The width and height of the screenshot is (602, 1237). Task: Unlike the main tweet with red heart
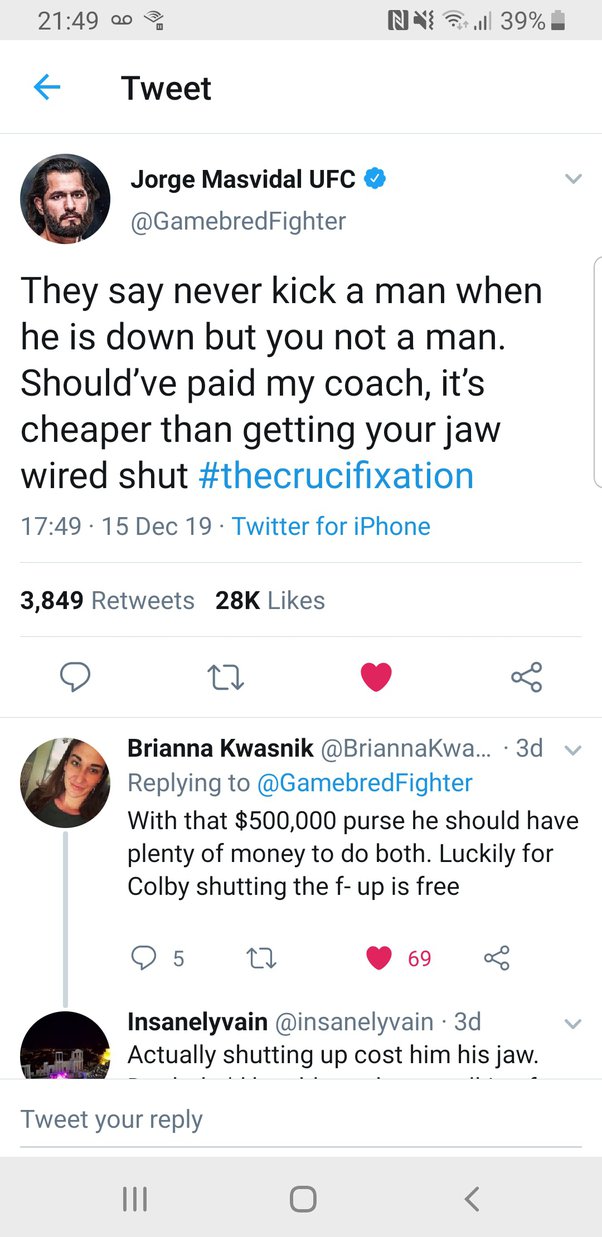pyautogui.click(x=376, y=677)
